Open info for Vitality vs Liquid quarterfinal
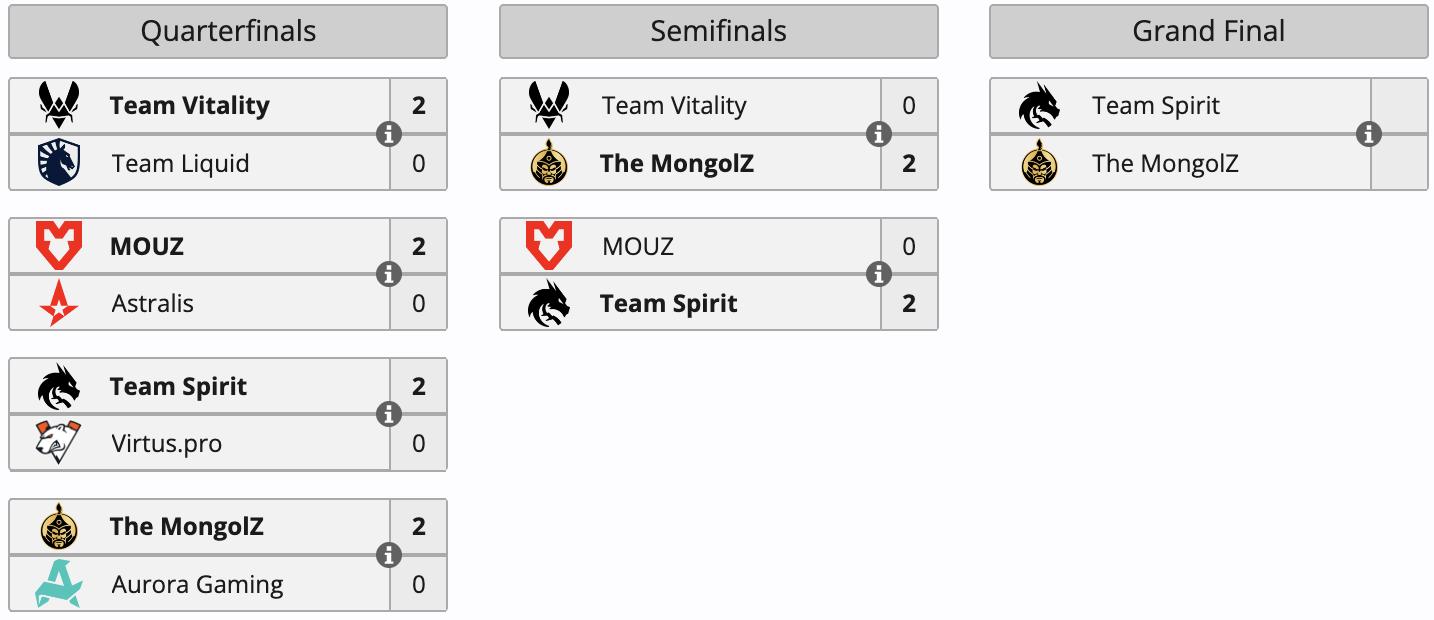The image size is (1434, 620). click(x=389, y=134)
